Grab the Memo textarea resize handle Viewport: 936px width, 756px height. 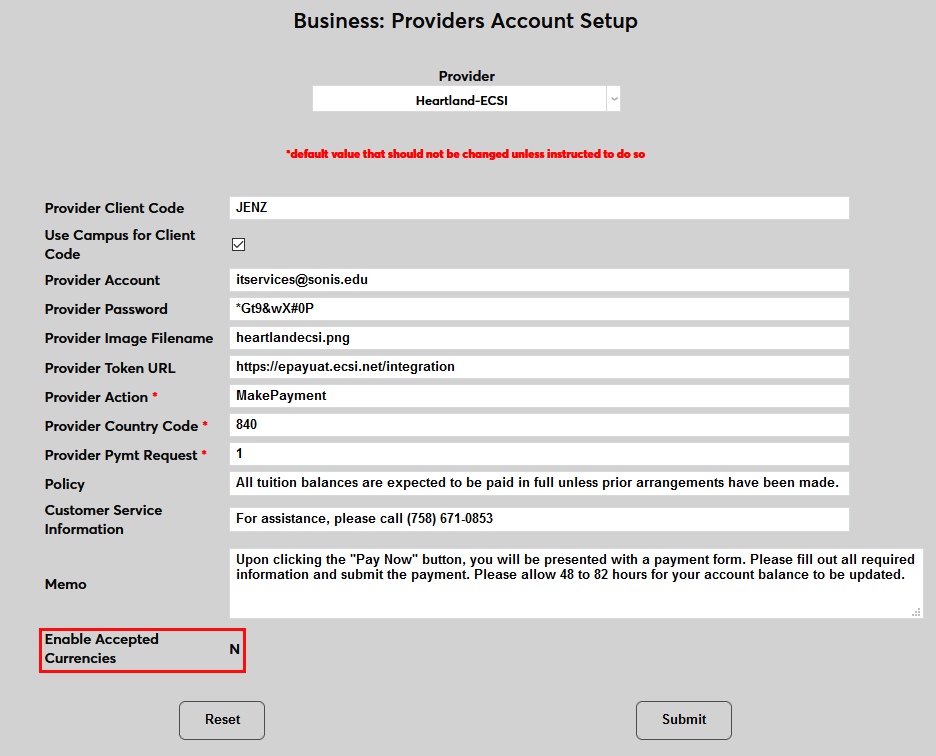click(x=916, y=612)
